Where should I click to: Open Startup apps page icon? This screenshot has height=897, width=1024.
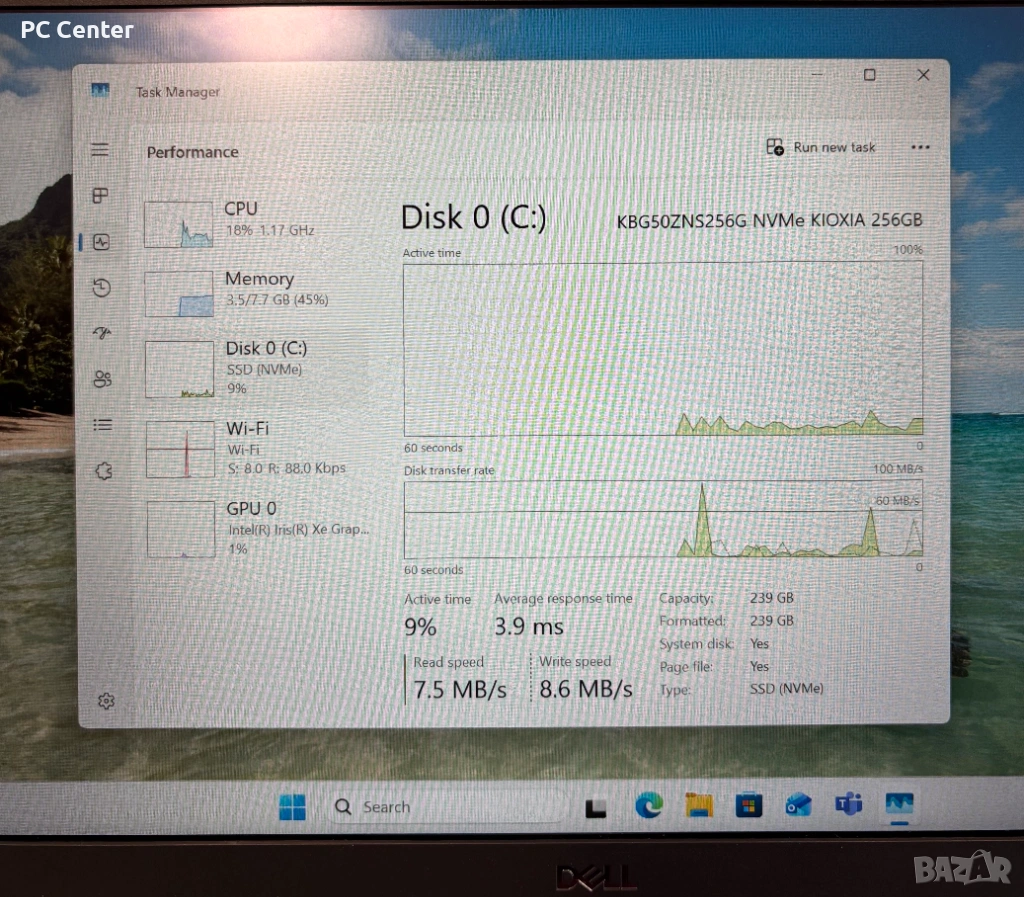[x=101, y=334]
